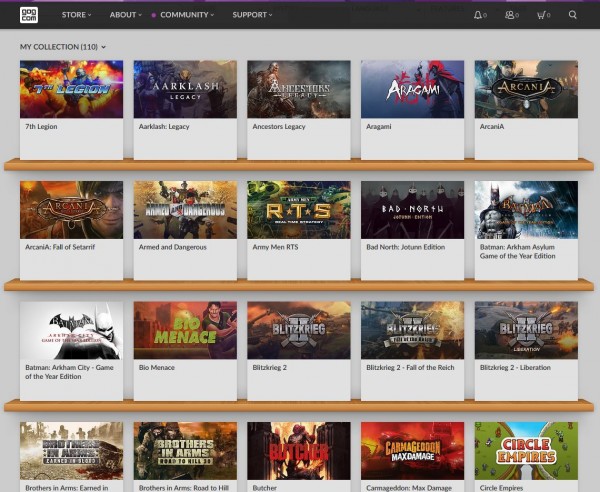Open Batman Arkham Asylum cover
Viewport: 600px width, 492px height.
pos(526,210)
